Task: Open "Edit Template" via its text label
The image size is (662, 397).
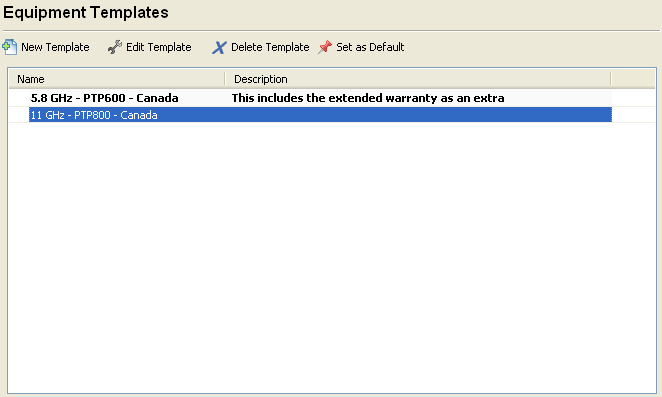Action: 159,47
